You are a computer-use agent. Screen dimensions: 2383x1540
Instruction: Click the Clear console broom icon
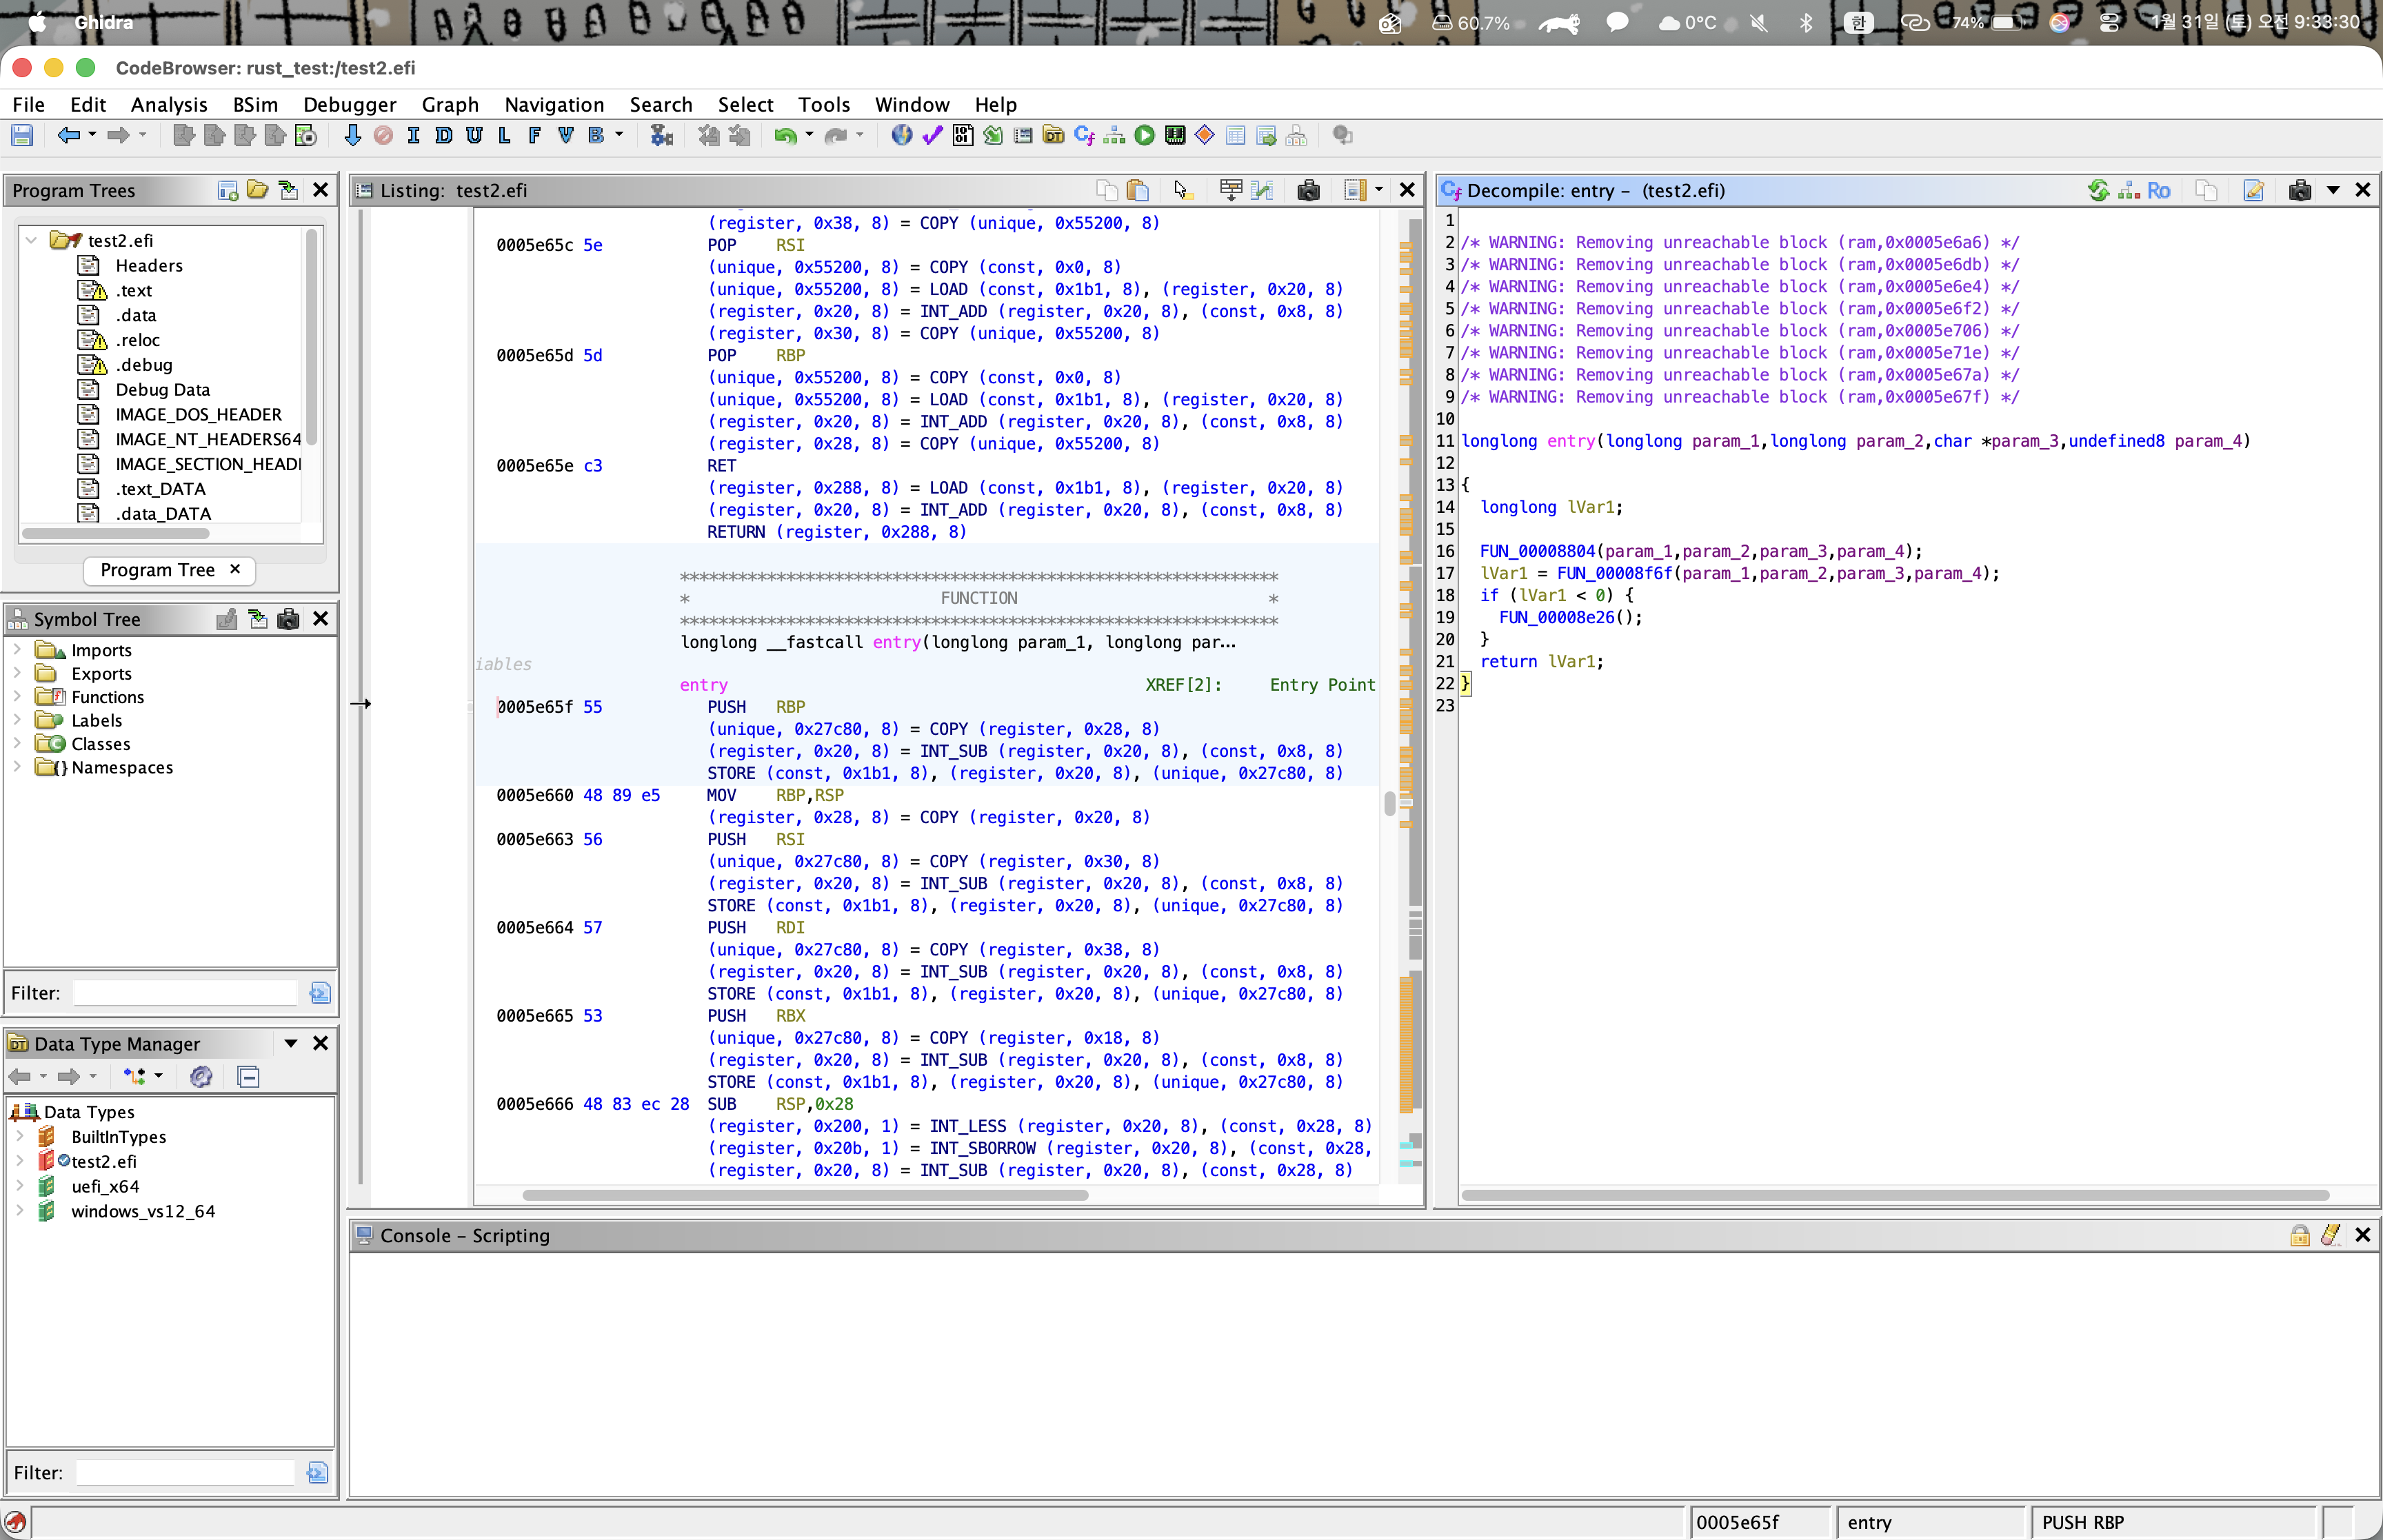(2331, 1235)
